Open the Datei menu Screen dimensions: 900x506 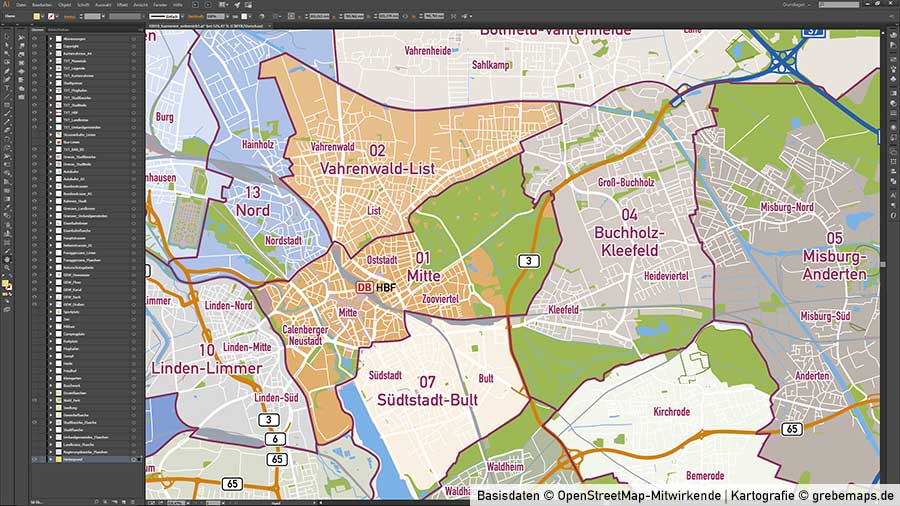(21, 5)
